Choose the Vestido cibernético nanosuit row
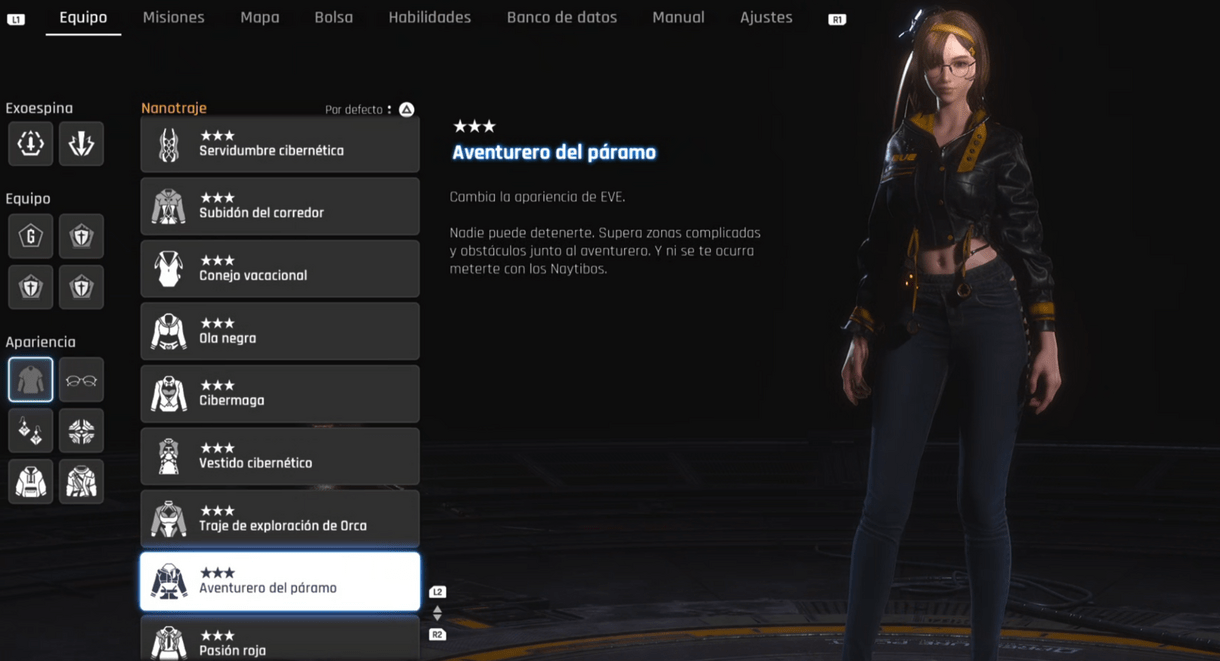The height and width of the screenshot is (661, 1220). point(280,456)
